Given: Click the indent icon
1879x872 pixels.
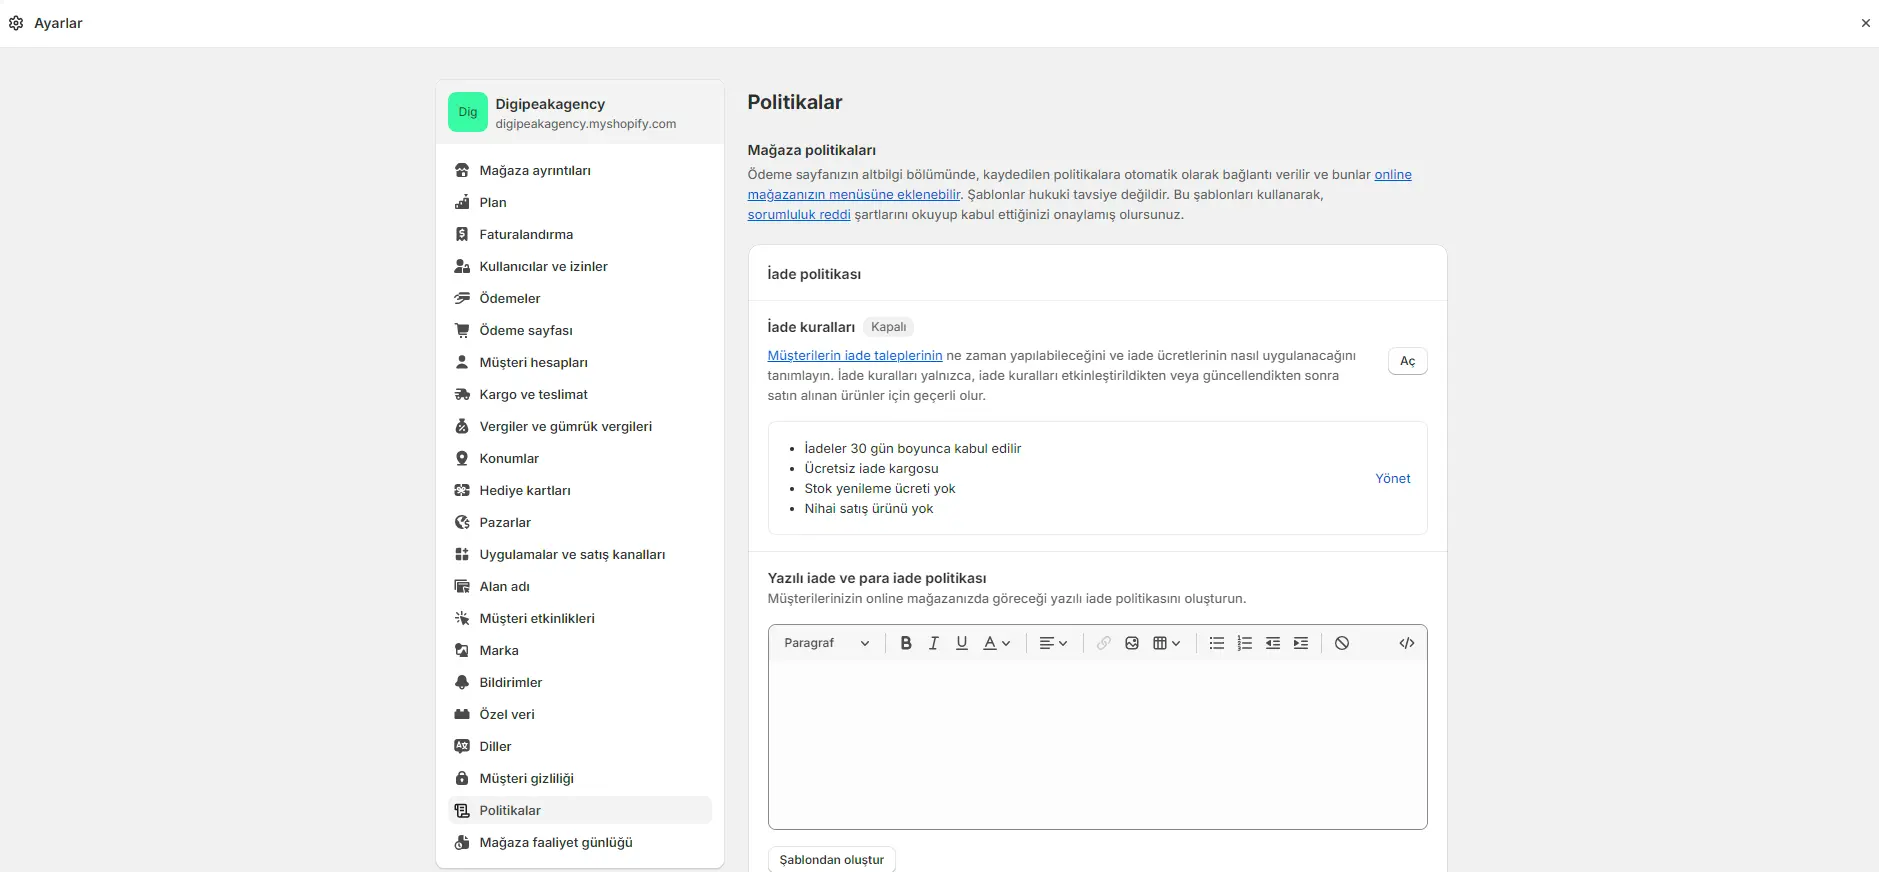Looking at the screenshot, I should pos(1301,643).
